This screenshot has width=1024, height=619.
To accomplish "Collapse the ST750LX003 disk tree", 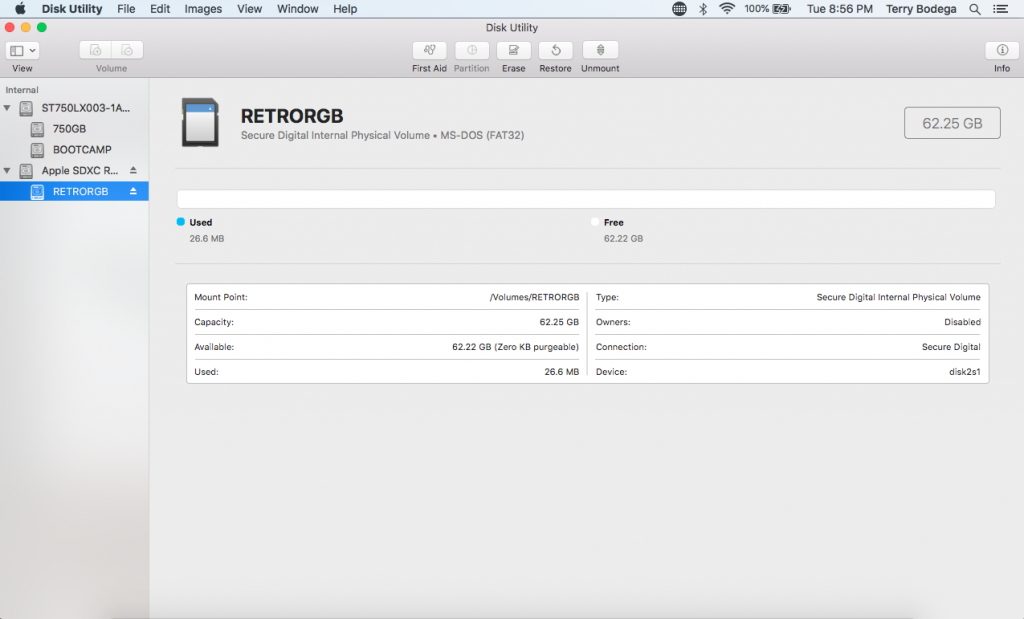I will (8, 108).
